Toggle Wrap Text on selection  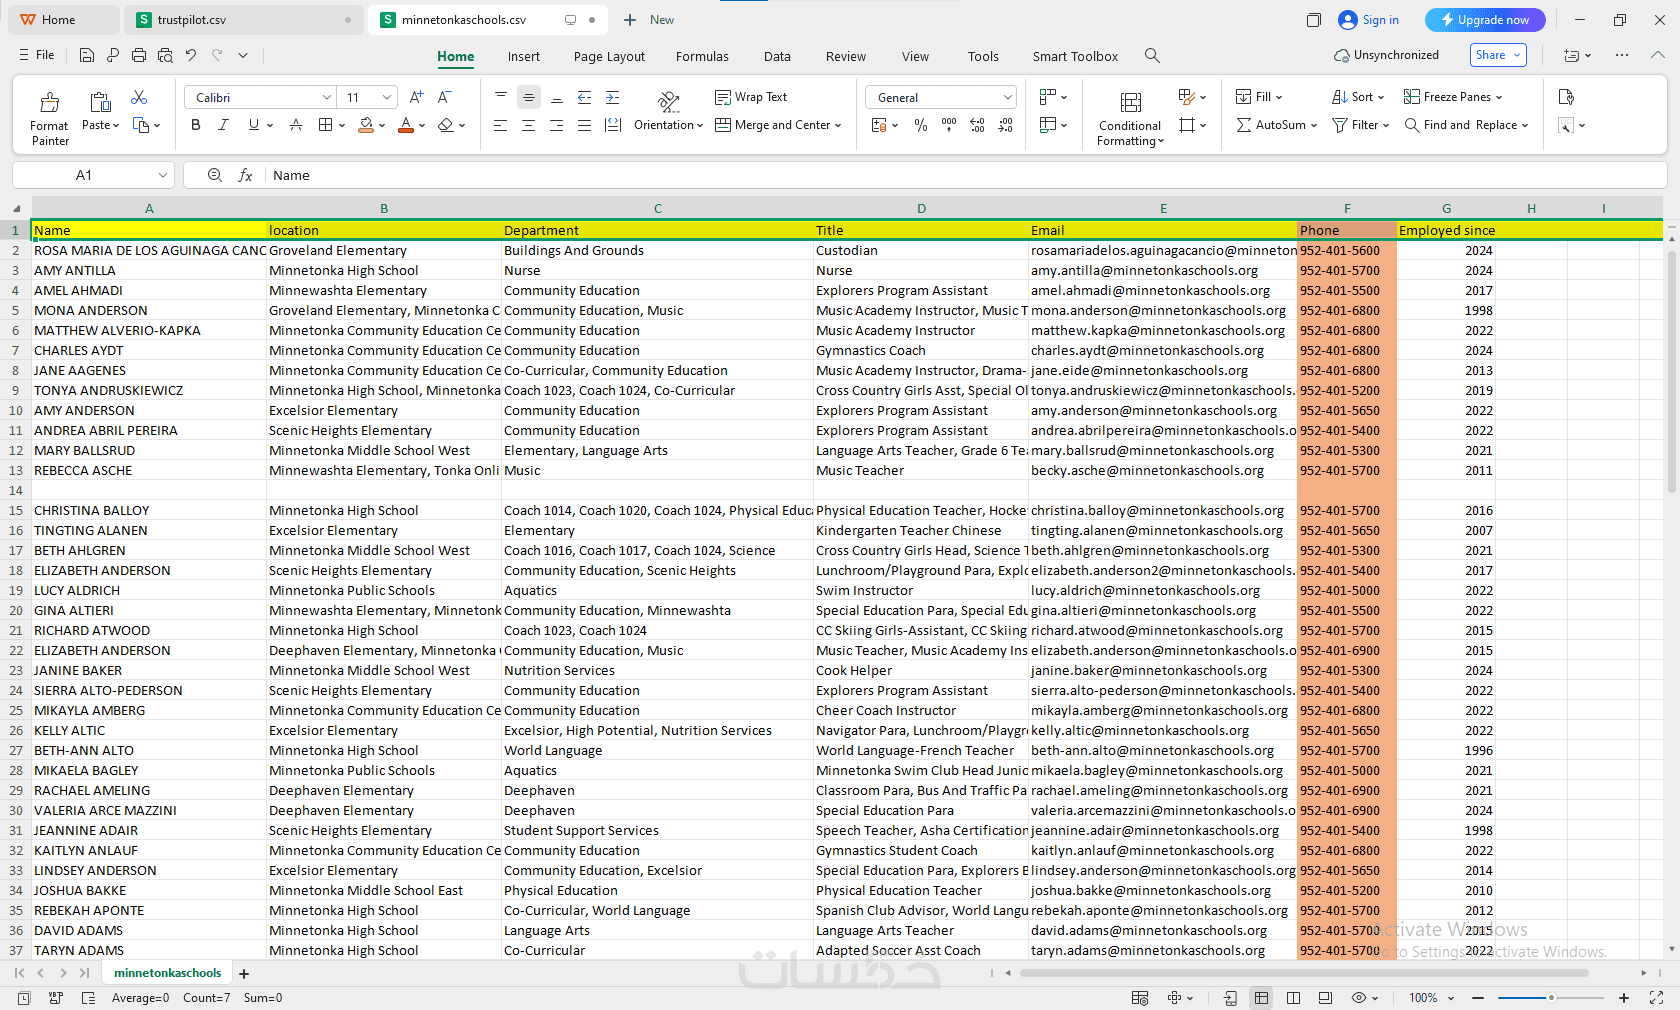click(x=751, y=97)
